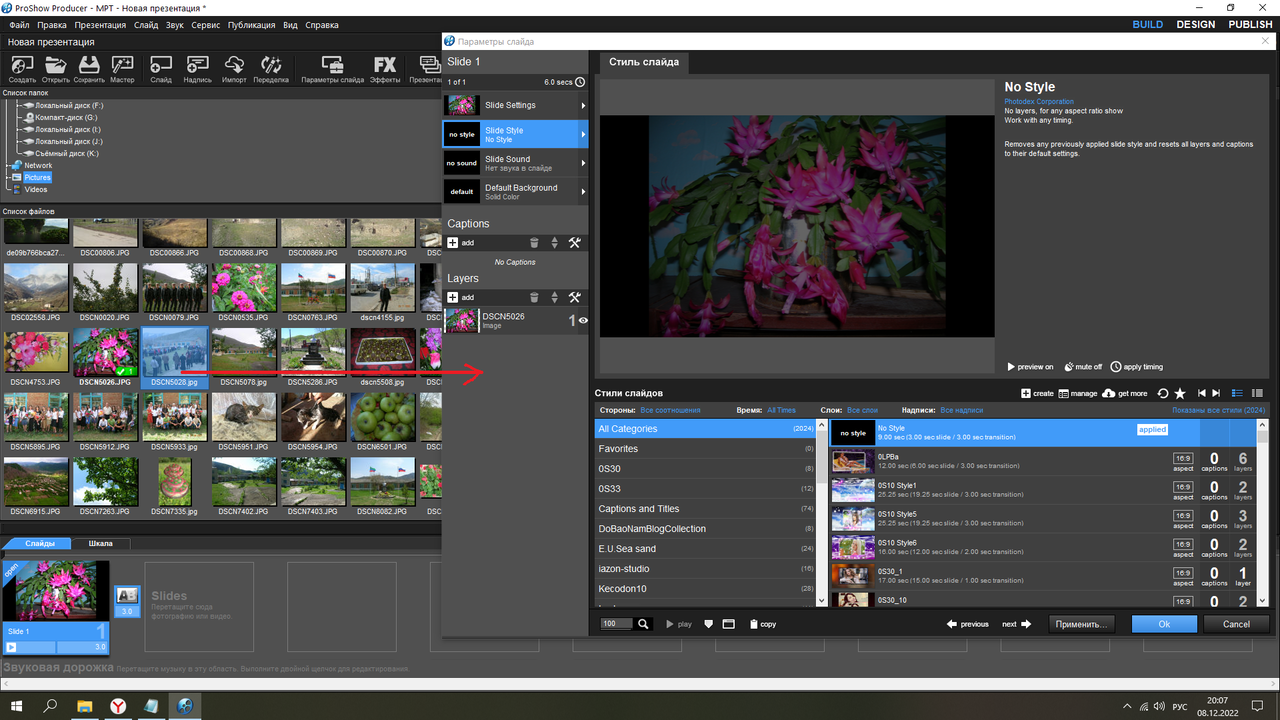Open the Стороны Все соотношения filter dropdown
This screenshot has height=720, width=1280.
(671, 410)
